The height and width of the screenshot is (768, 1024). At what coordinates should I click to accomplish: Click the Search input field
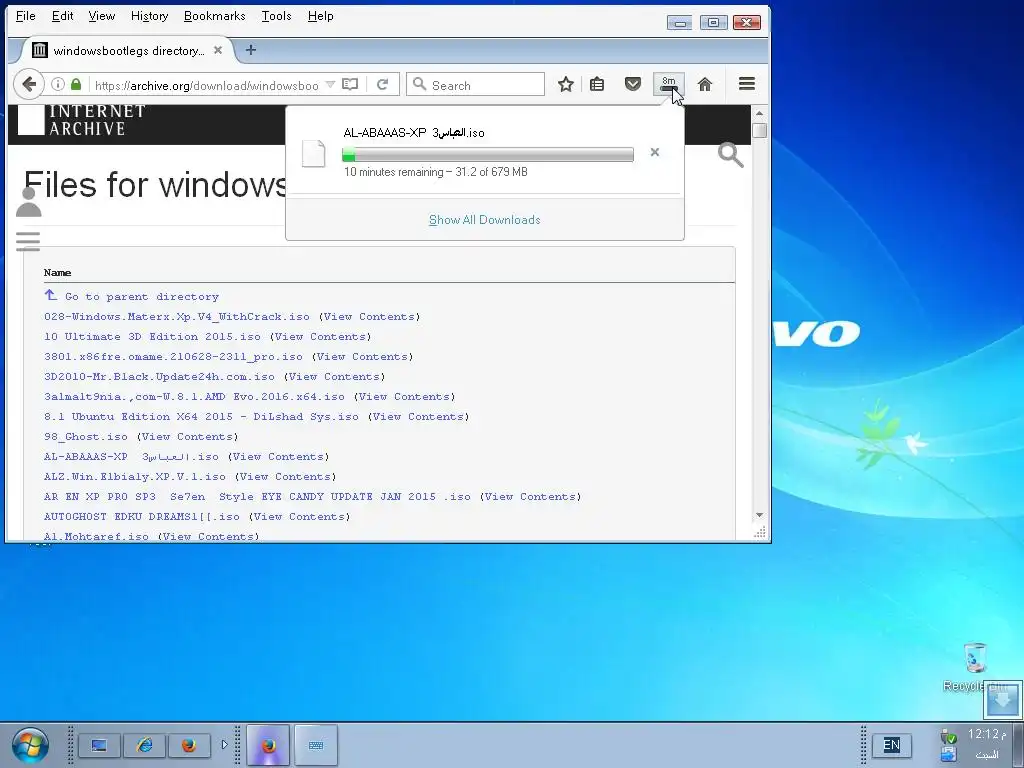475,85
